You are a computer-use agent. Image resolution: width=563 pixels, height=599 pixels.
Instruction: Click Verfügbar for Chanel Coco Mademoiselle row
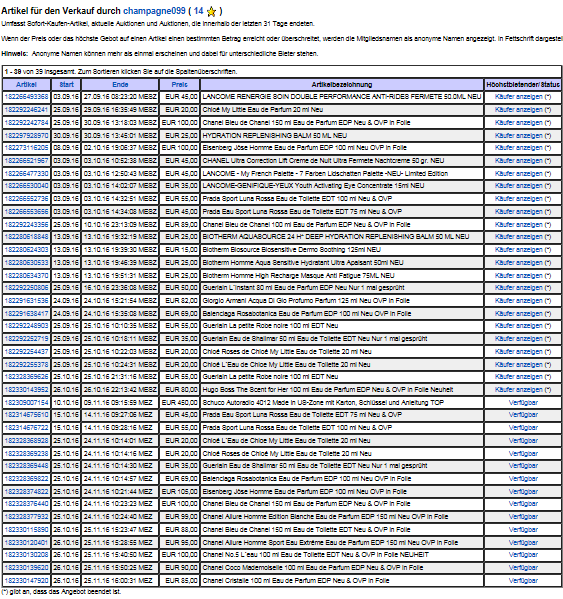coord(523,568)
